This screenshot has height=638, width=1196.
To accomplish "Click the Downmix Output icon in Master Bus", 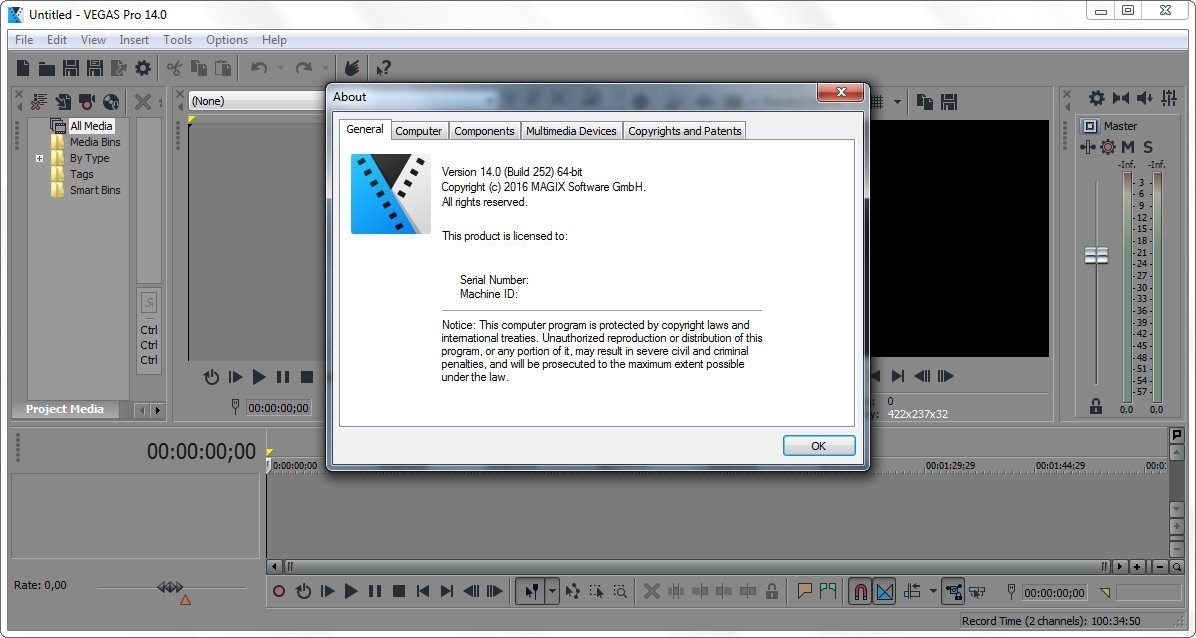I will click(x=1120, y=98).
